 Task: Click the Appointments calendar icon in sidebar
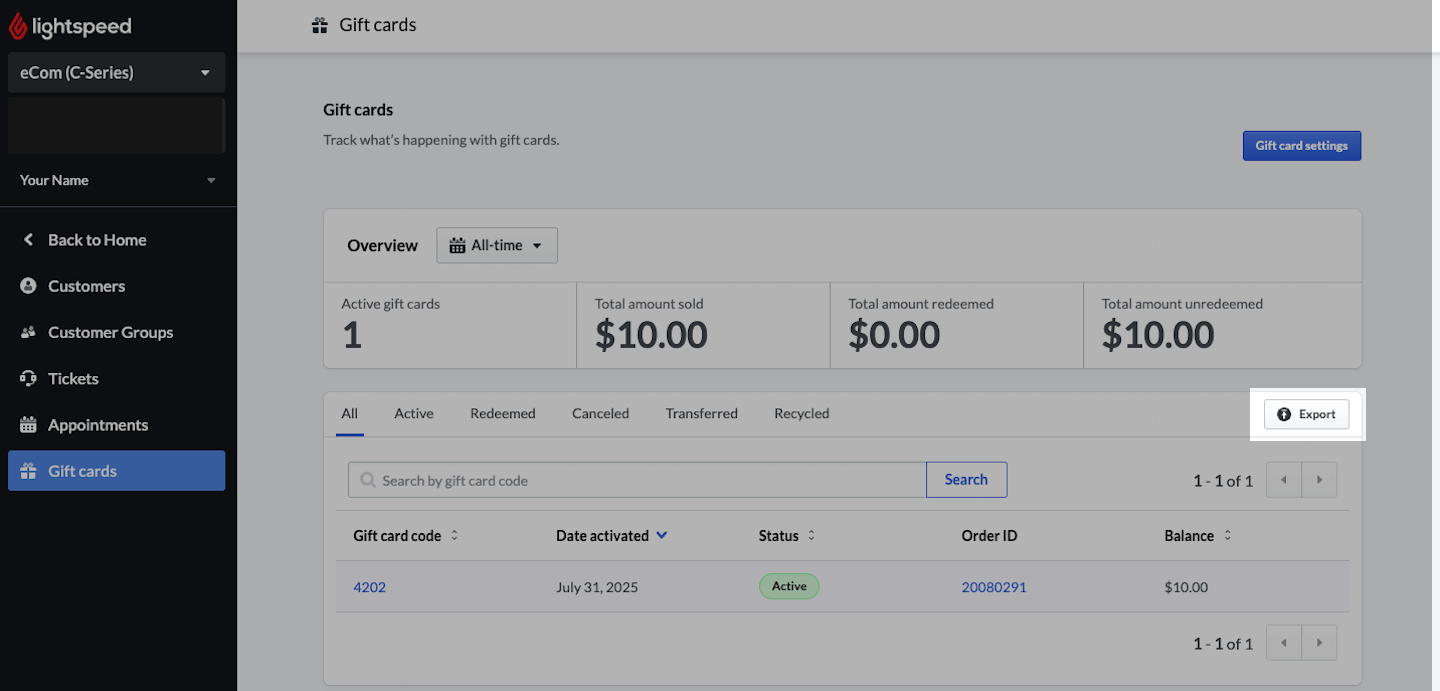[28, 424]
